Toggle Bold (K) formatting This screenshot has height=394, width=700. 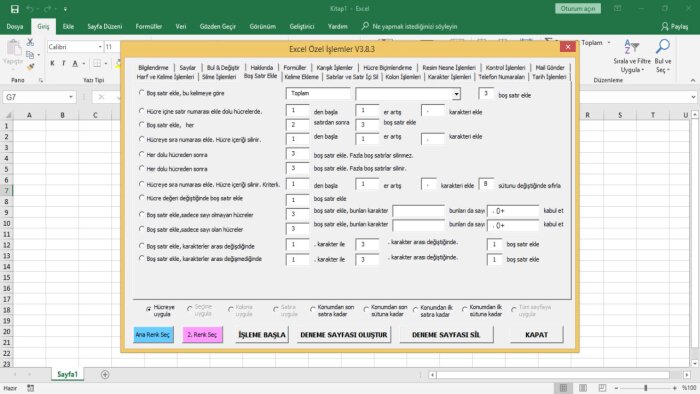click(x=52, y=63)
